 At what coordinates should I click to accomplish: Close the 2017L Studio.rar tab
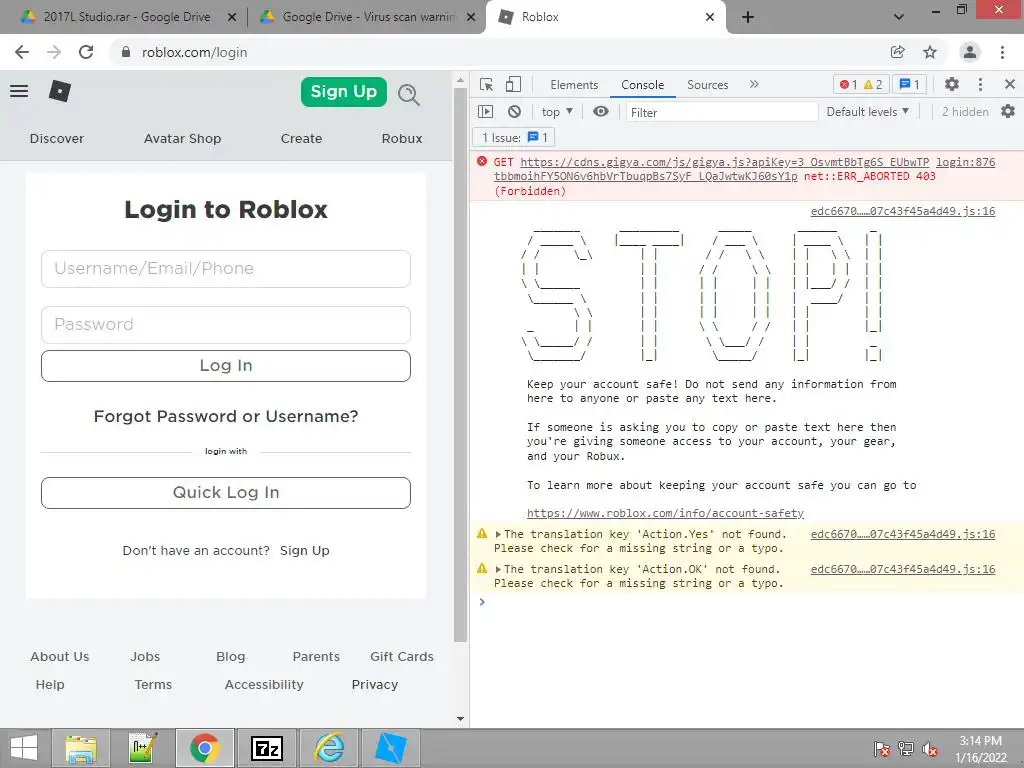[232, 17]
